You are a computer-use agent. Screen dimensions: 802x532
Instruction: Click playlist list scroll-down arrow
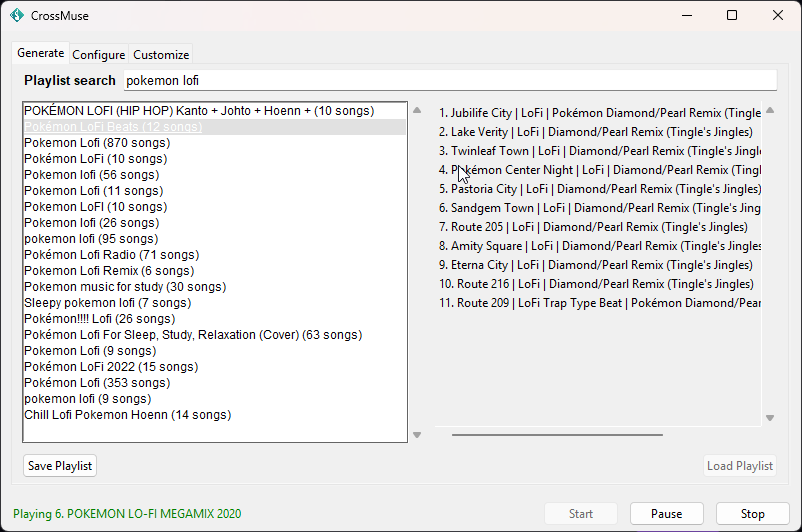pyautogui.click(x=417, y=435)
